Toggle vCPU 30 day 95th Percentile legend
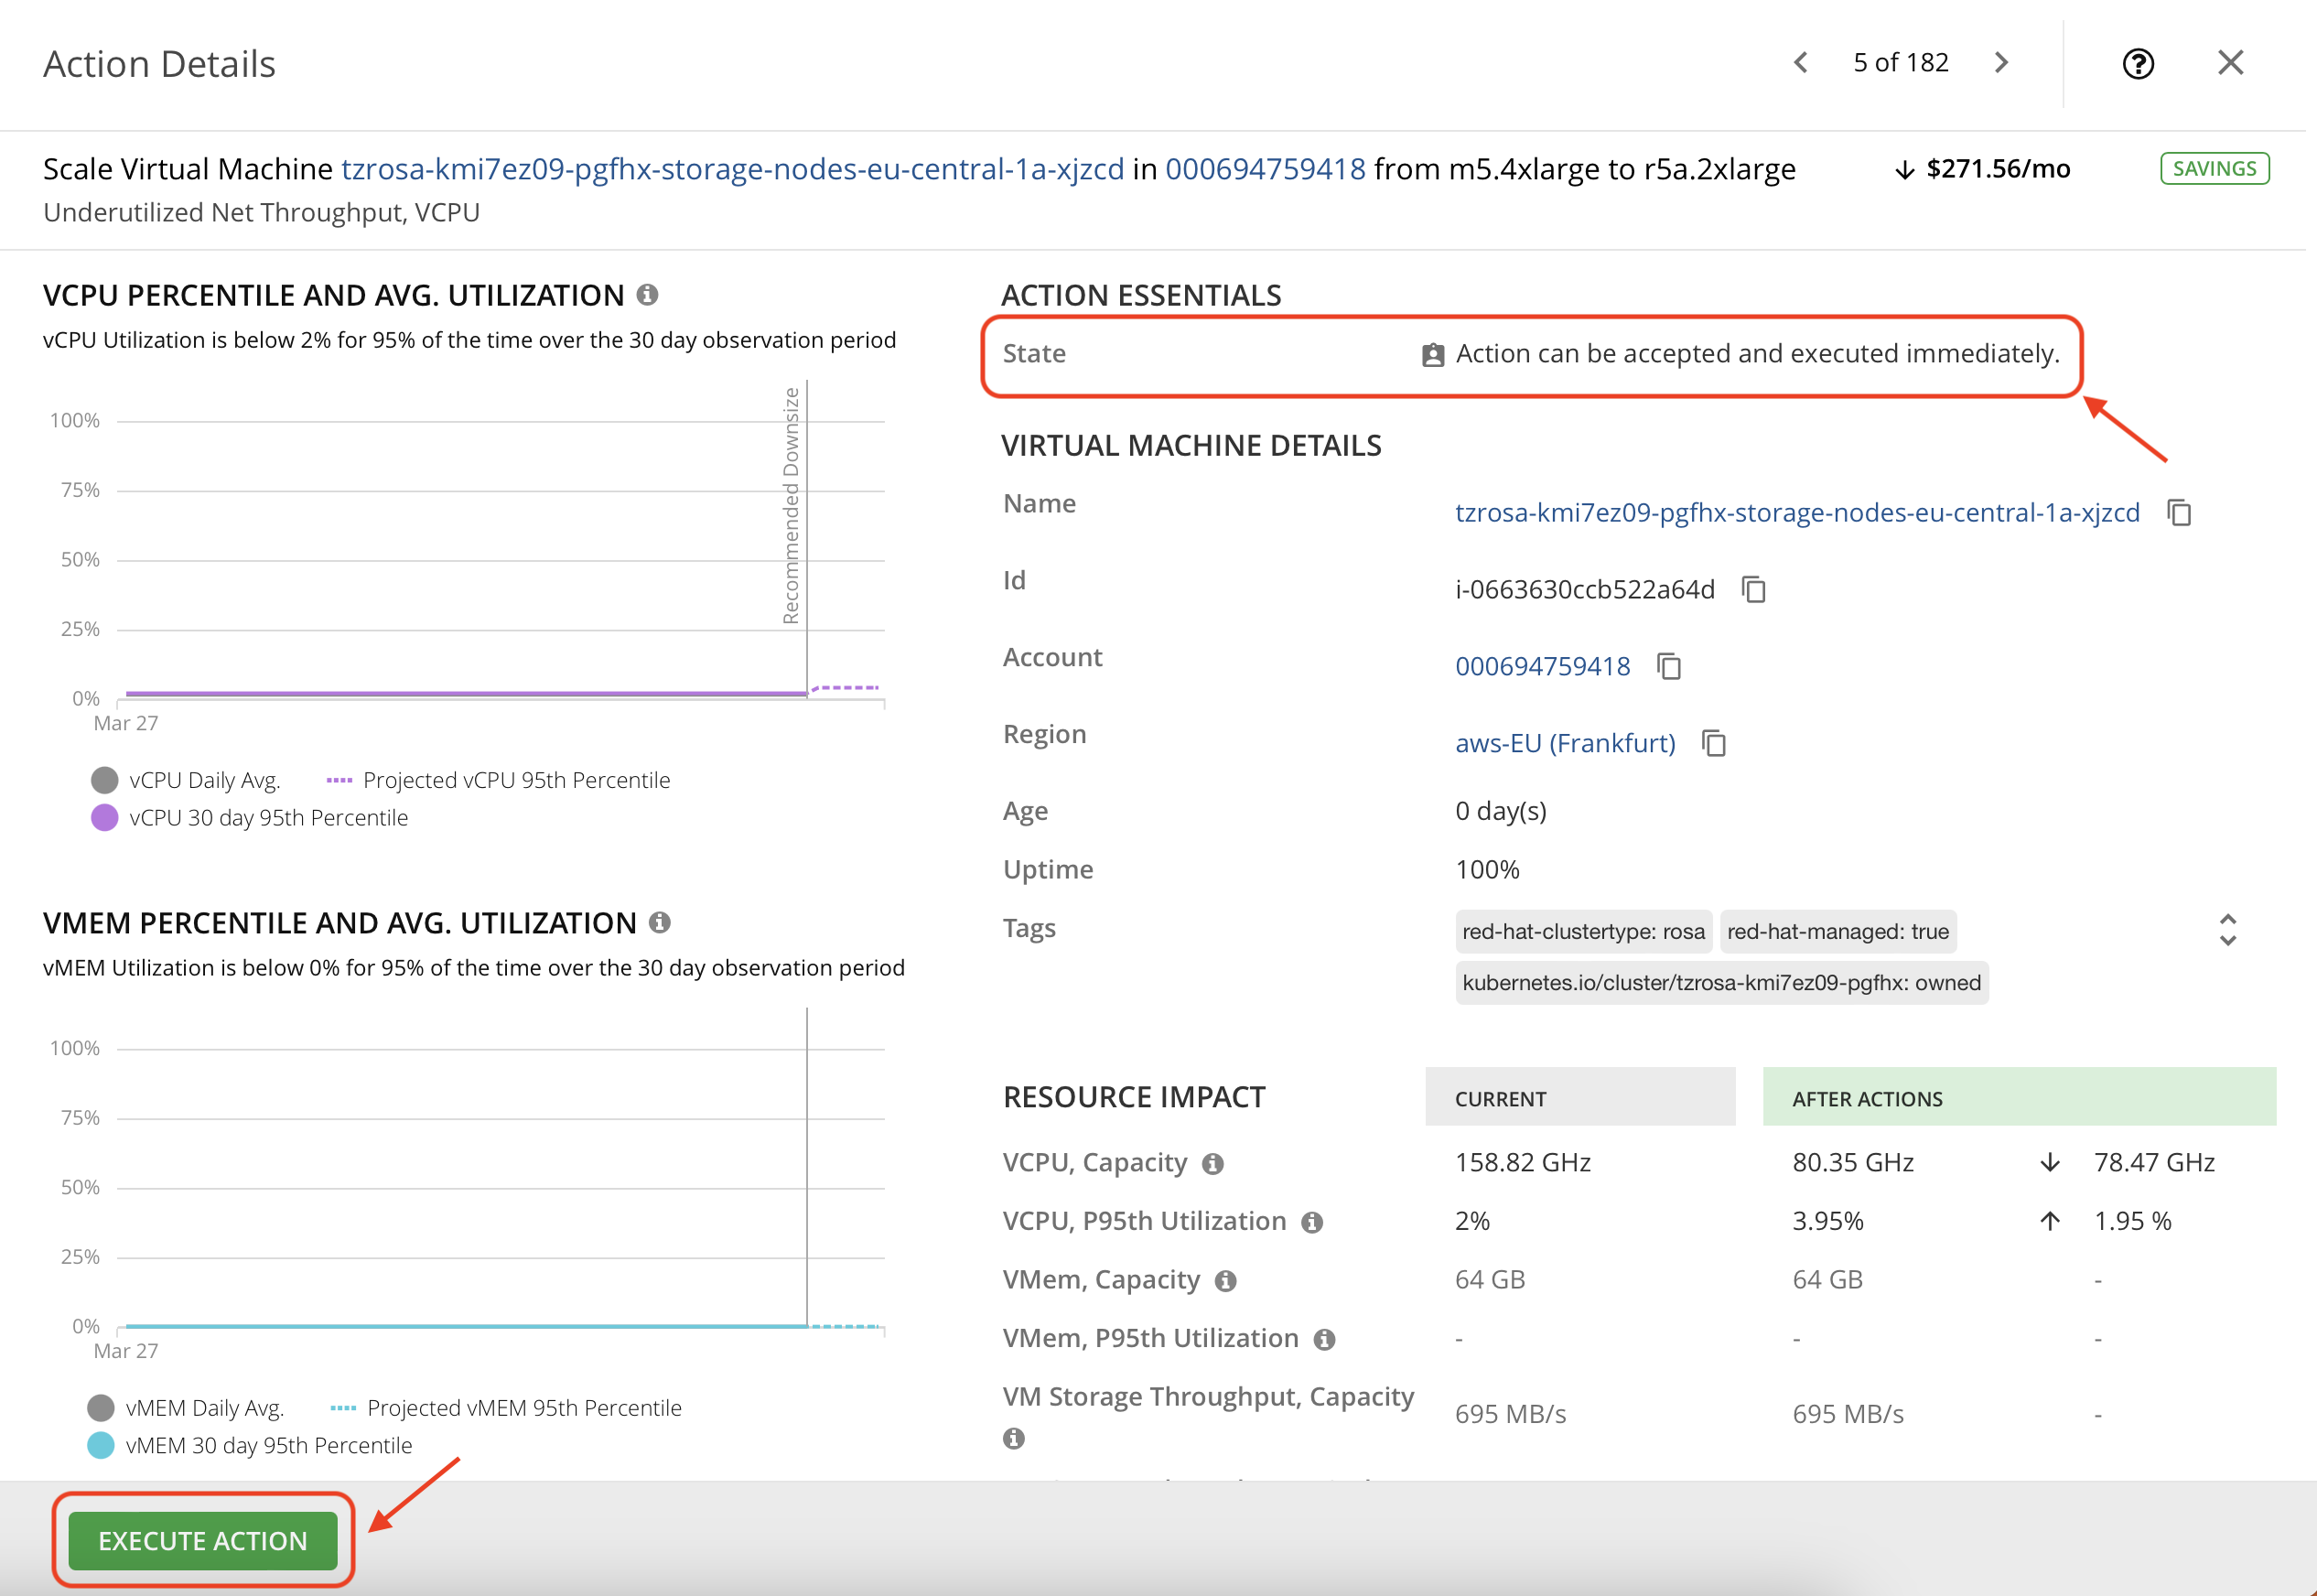Image resolution: width=2317 pixels, height=1596 pixels. 250,818
